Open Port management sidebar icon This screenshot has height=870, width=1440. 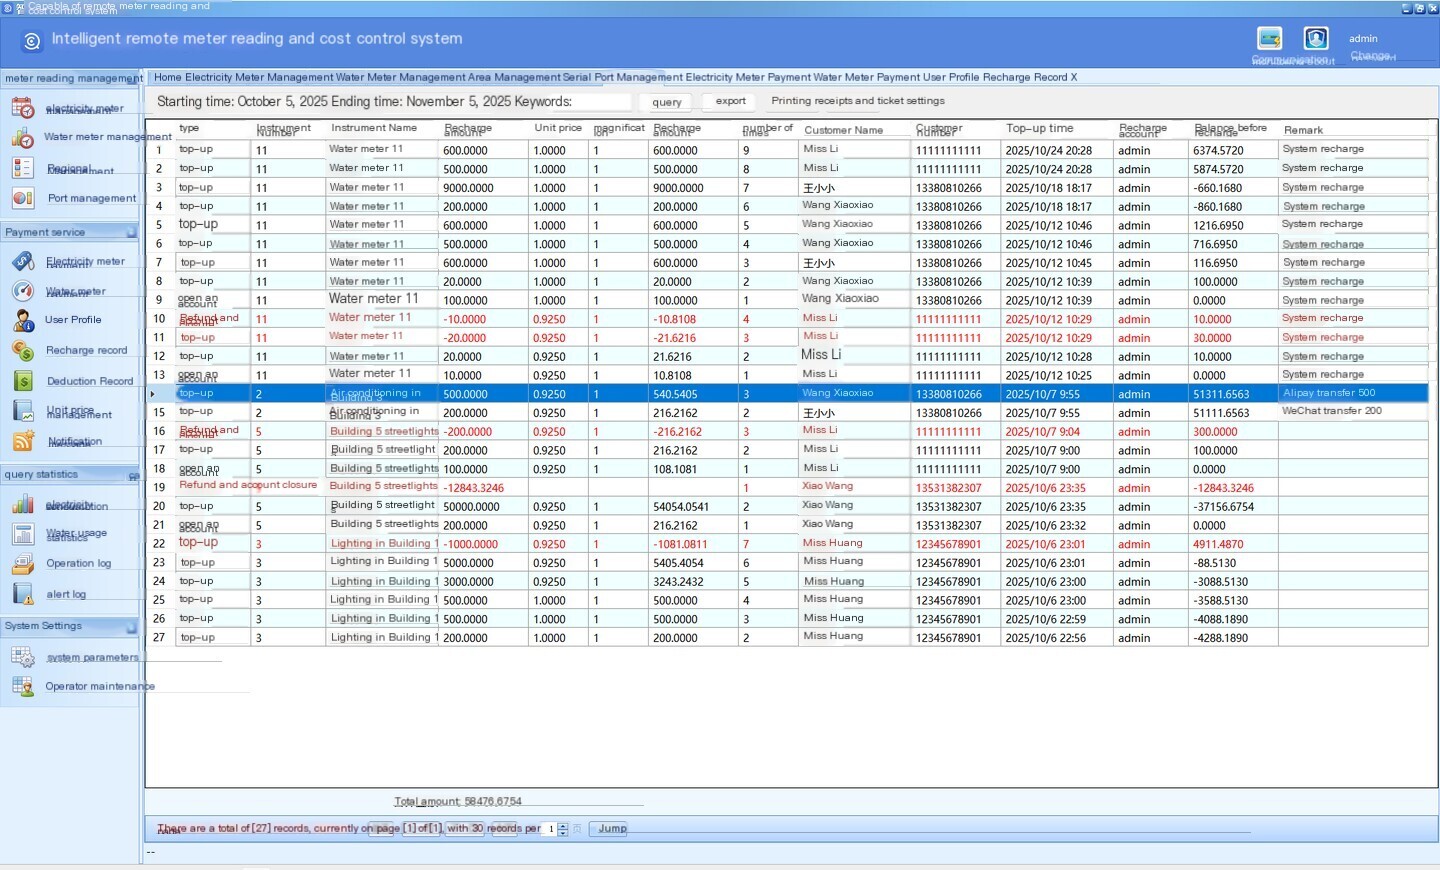click(22, 198)
